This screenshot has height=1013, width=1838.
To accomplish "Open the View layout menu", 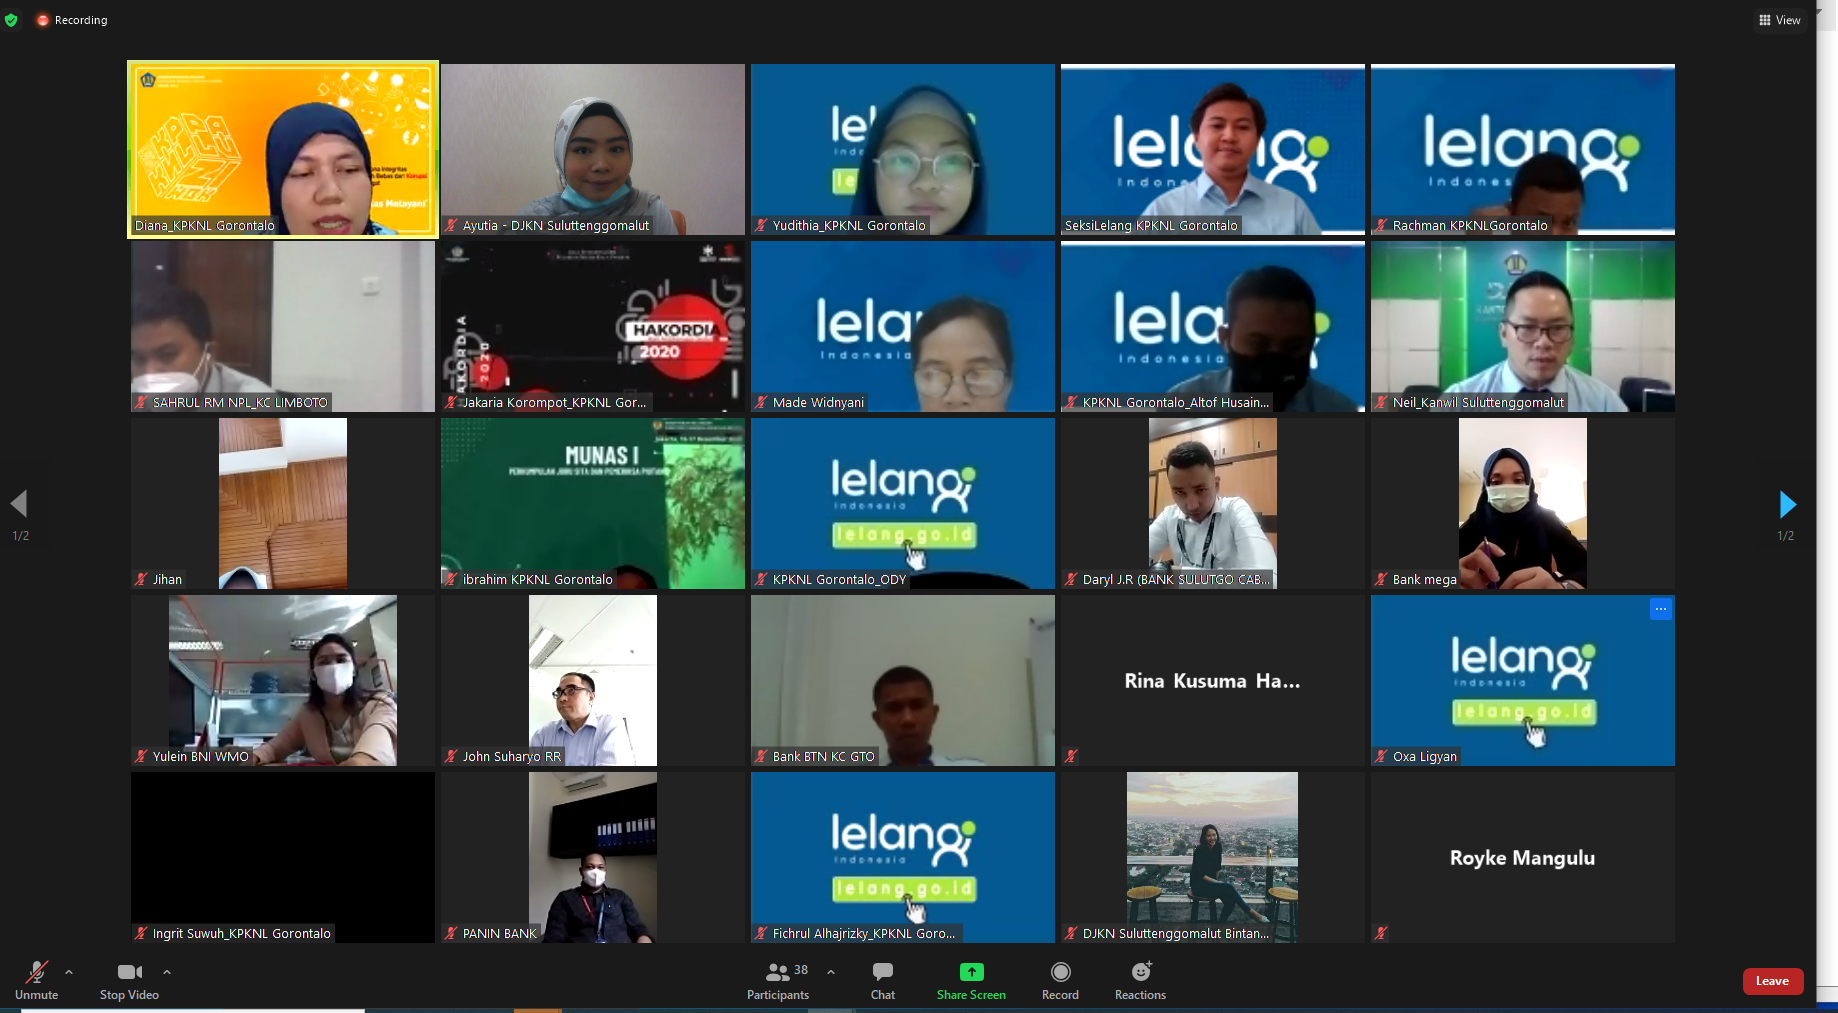I will [1780, 20].
